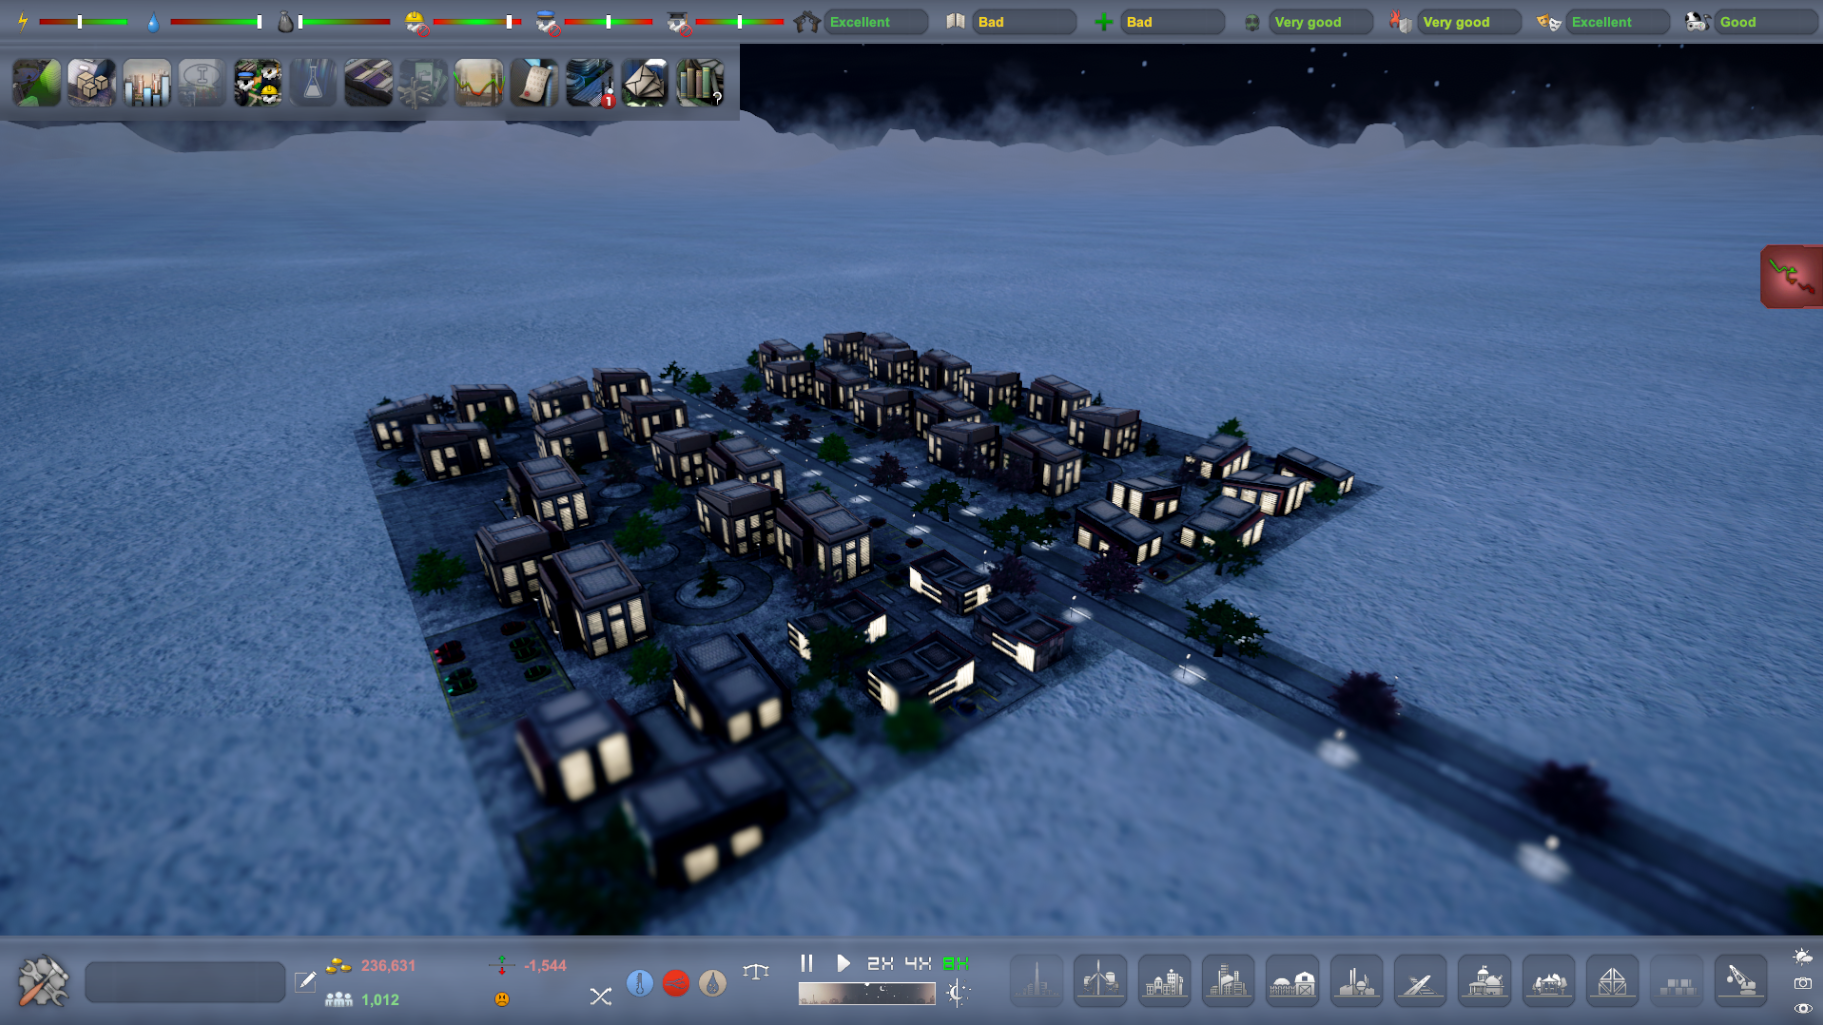Click the culture masks Excellent rating

coord(1617,22)
